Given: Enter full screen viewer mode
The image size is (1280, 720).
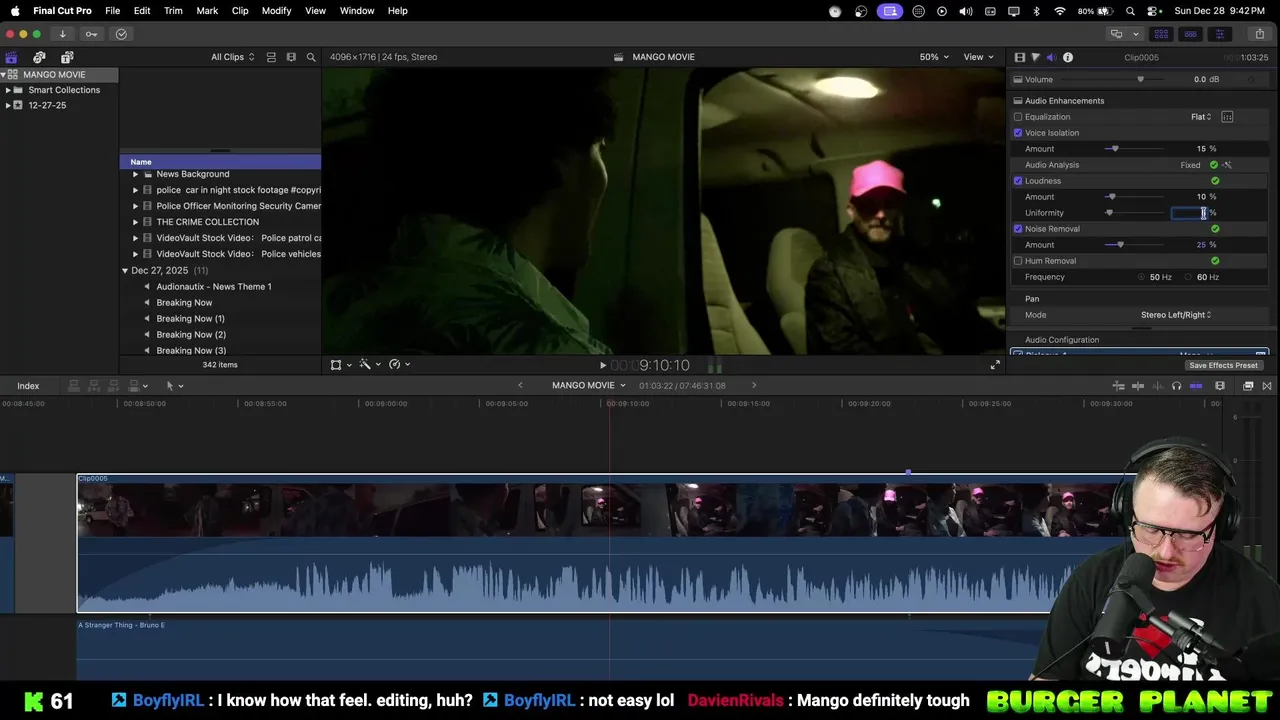Looking at the screenshot, I should [995, 365].
